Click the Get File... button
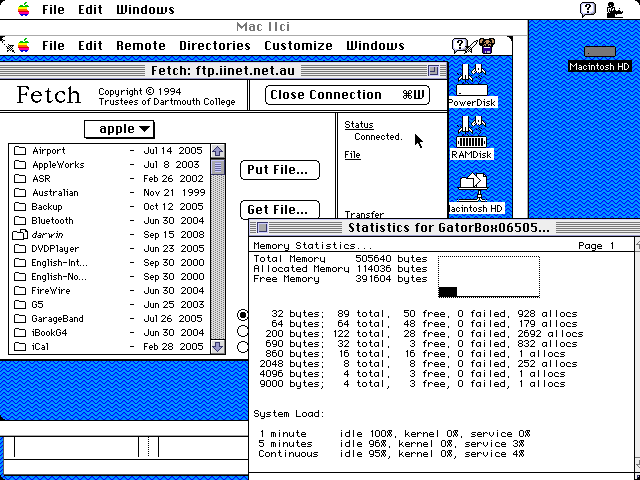 (280, 209)
